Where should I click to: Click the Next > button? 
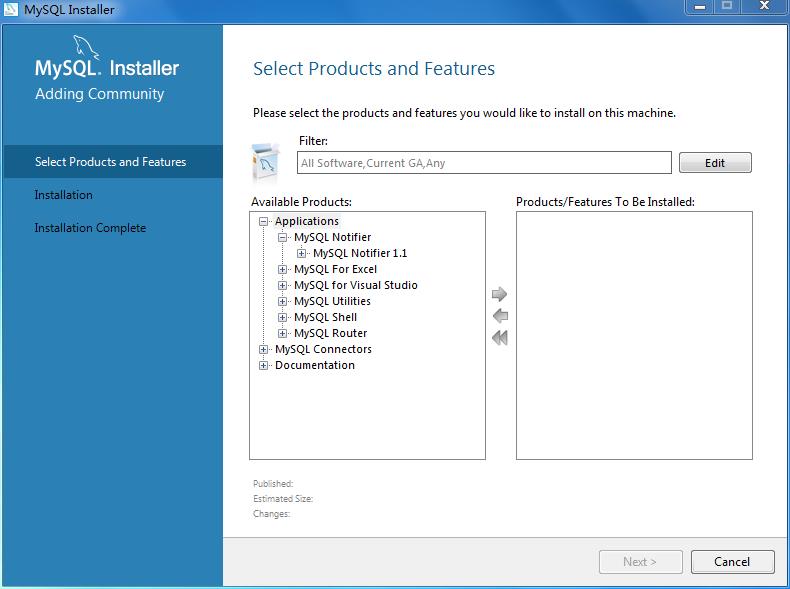pyautogui.click(x=640, y=562)
